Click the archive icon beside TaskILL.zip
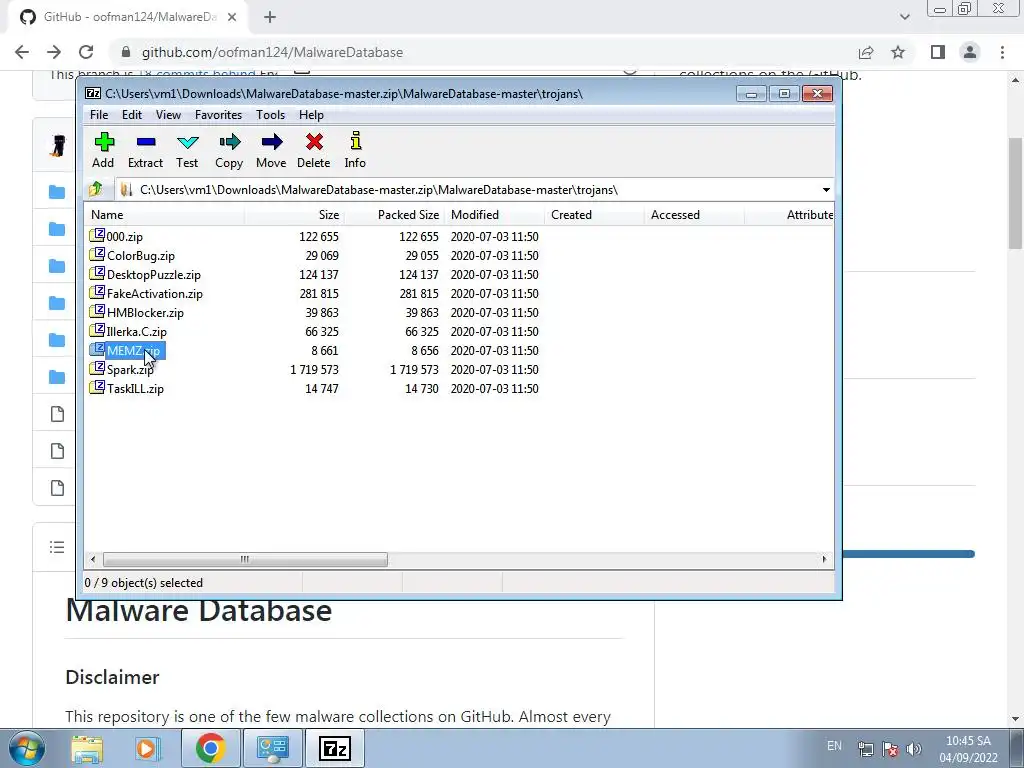The width and height of the screenshot is (1024, 768). coord(97,387)
